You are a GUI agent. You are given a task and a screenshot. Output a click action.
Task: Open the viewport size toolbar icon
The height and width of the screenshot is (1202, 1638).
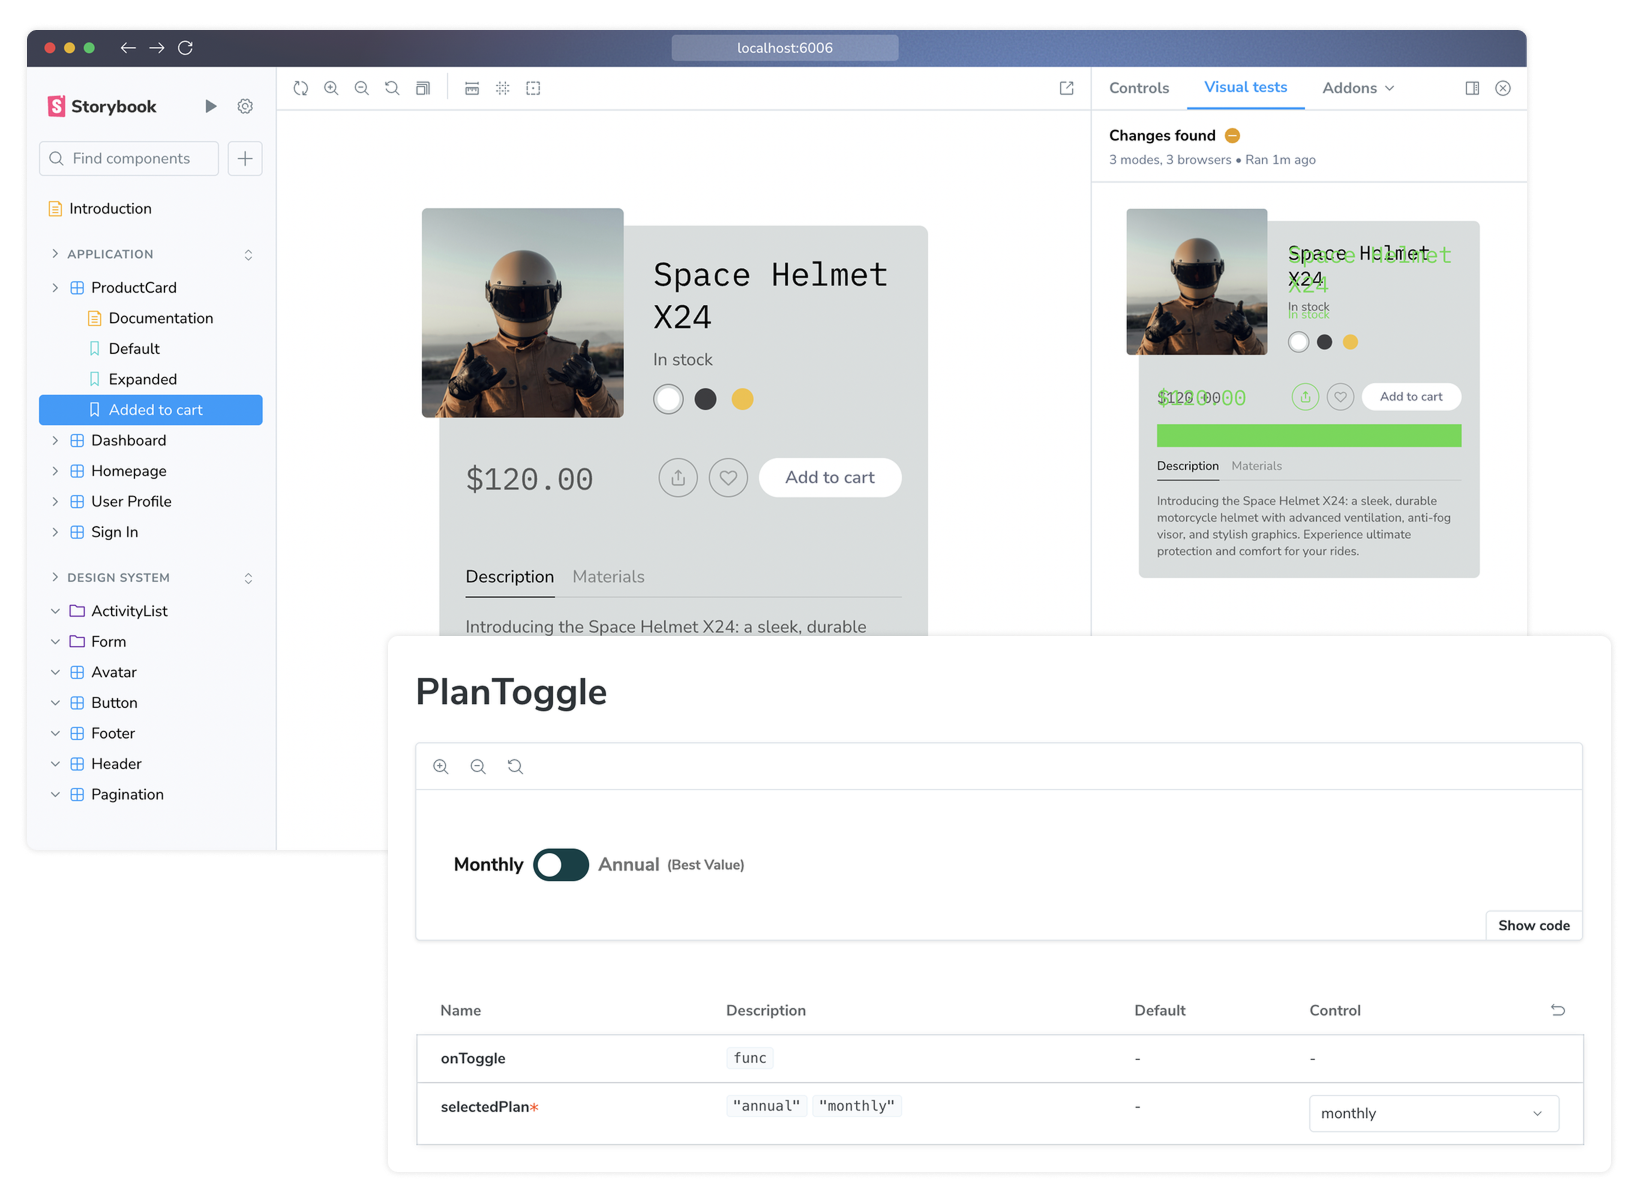(472, 88)
